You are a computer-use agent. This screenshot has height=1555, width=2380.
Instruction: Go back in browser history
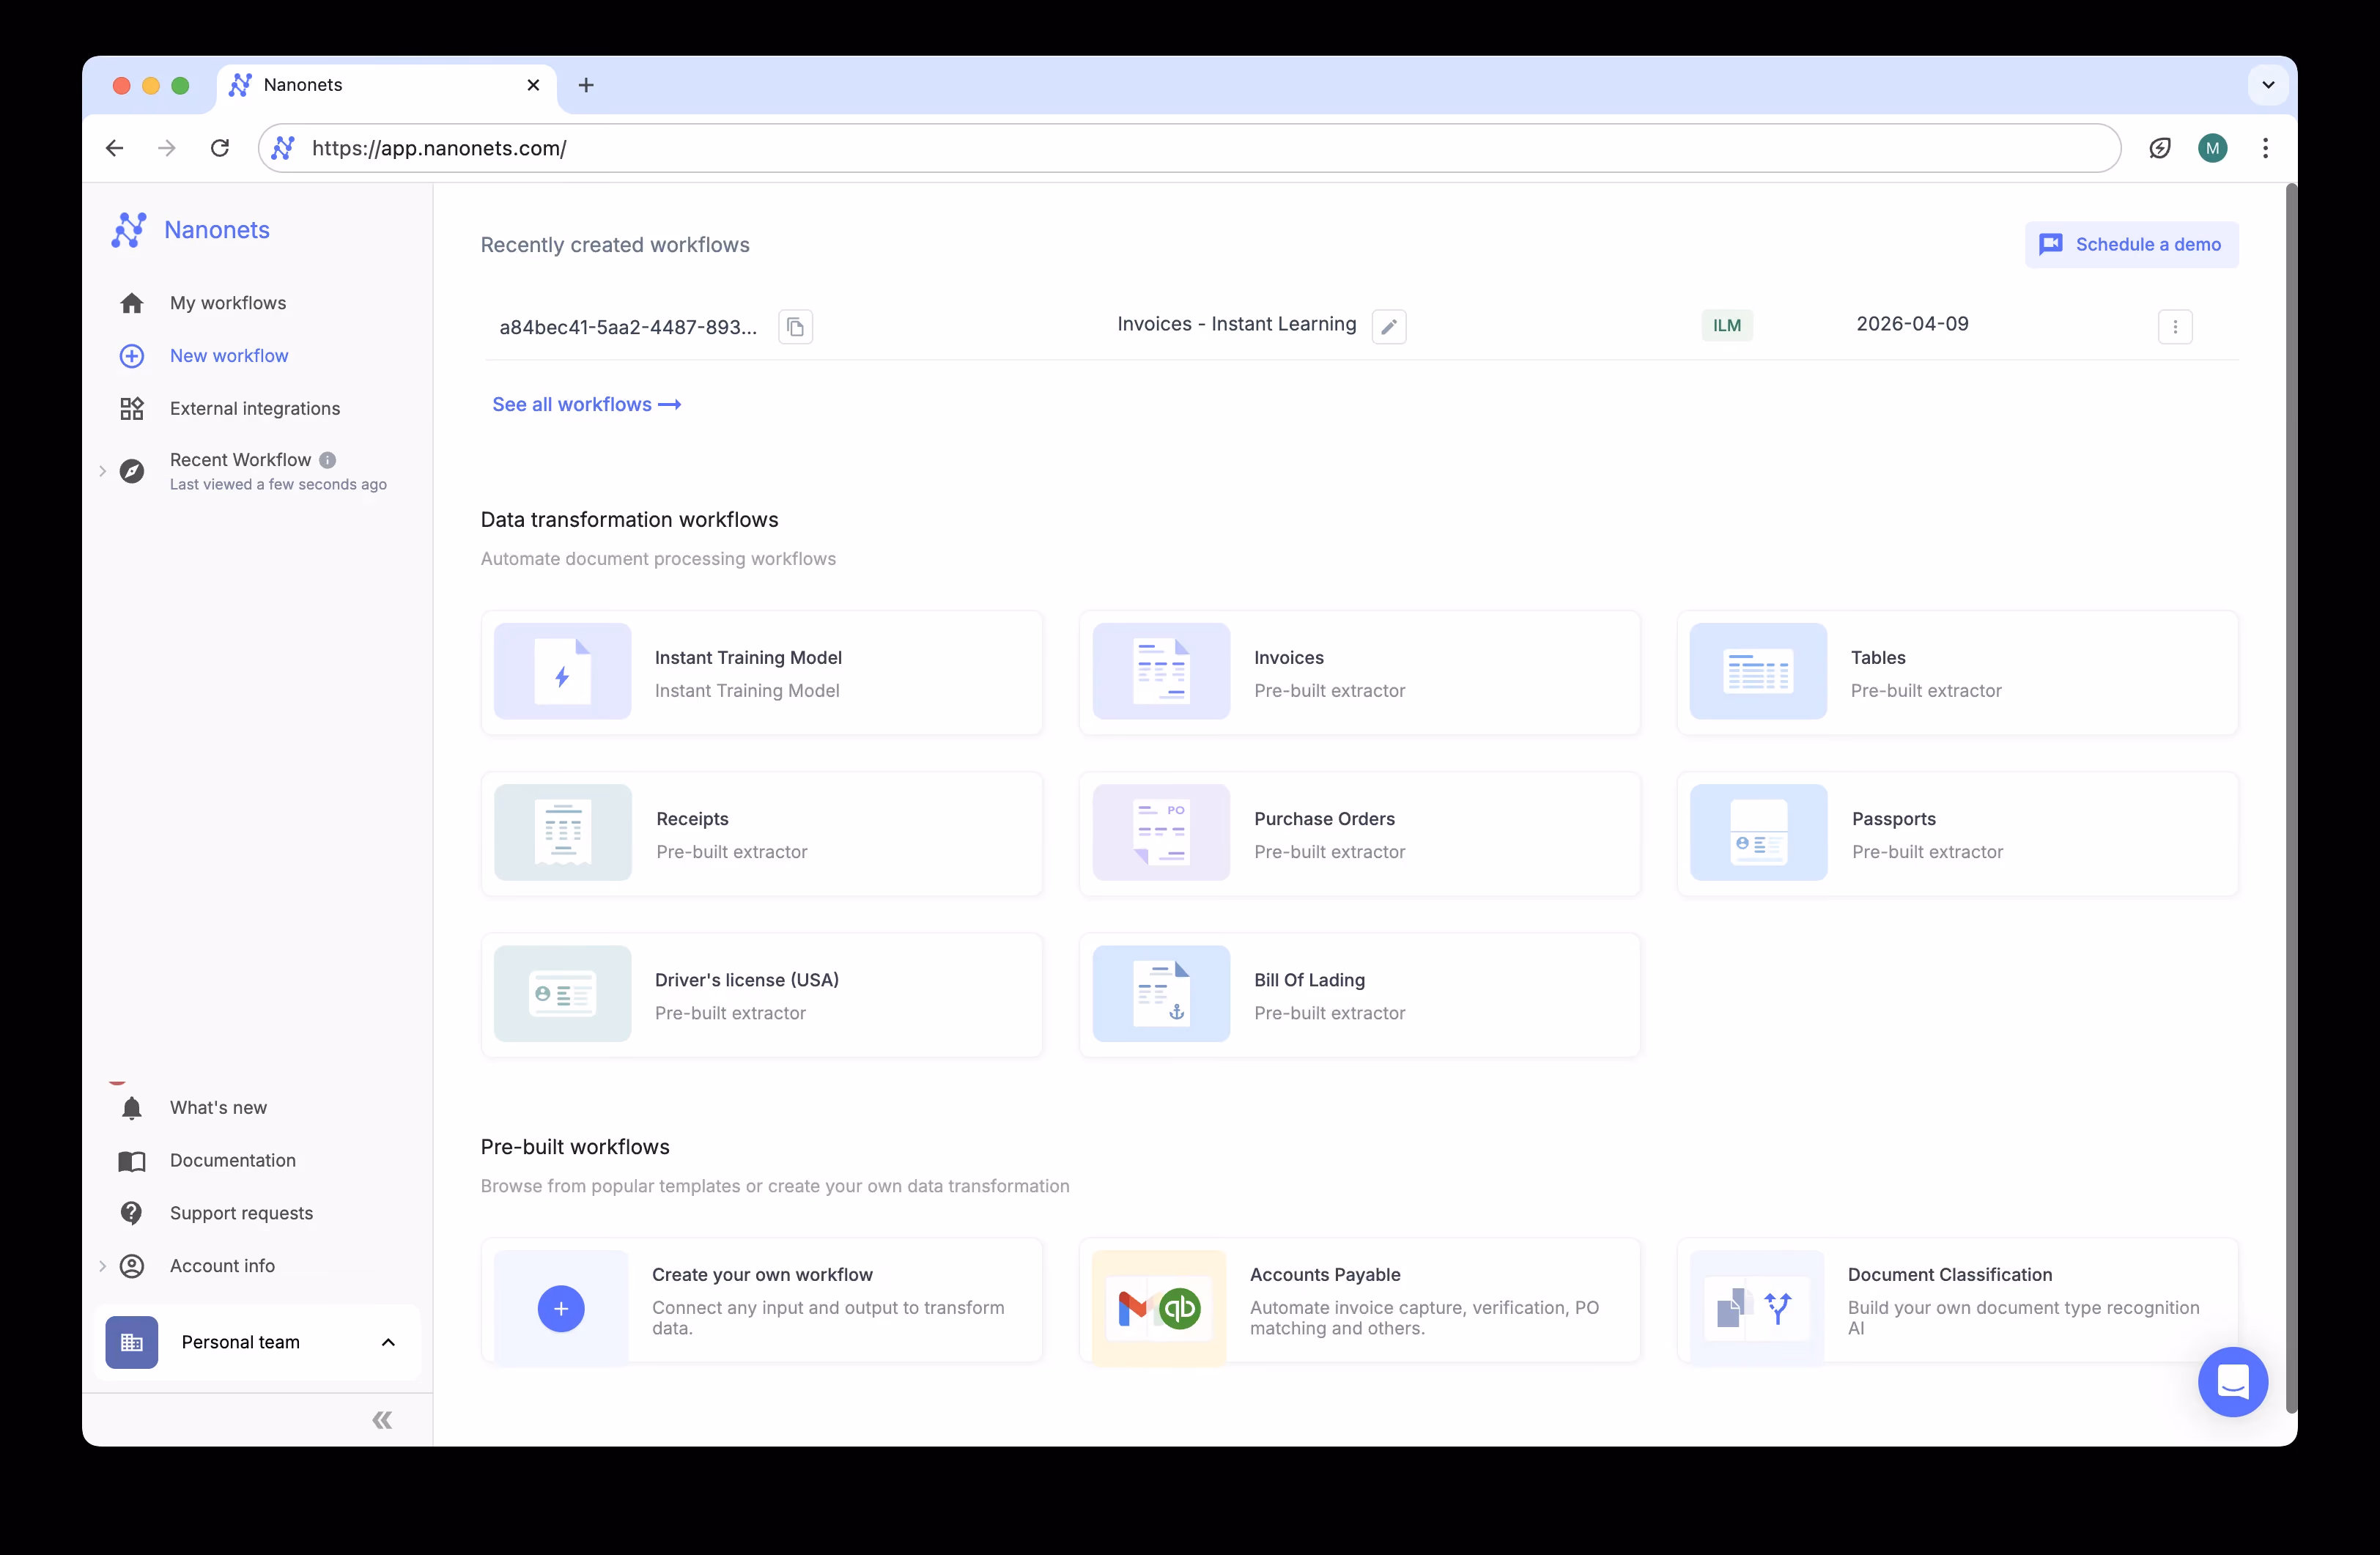pyautogui.click(x=115, y=148)
